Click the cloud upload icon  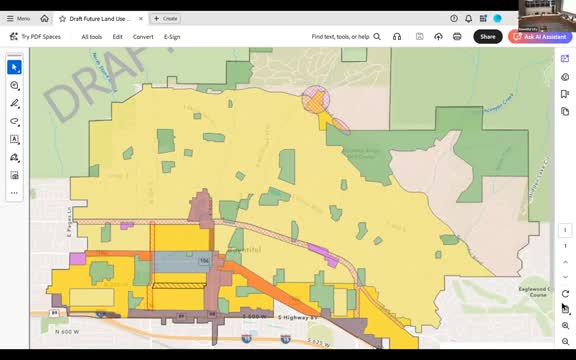pyautogui.click(x=438, y=37)
